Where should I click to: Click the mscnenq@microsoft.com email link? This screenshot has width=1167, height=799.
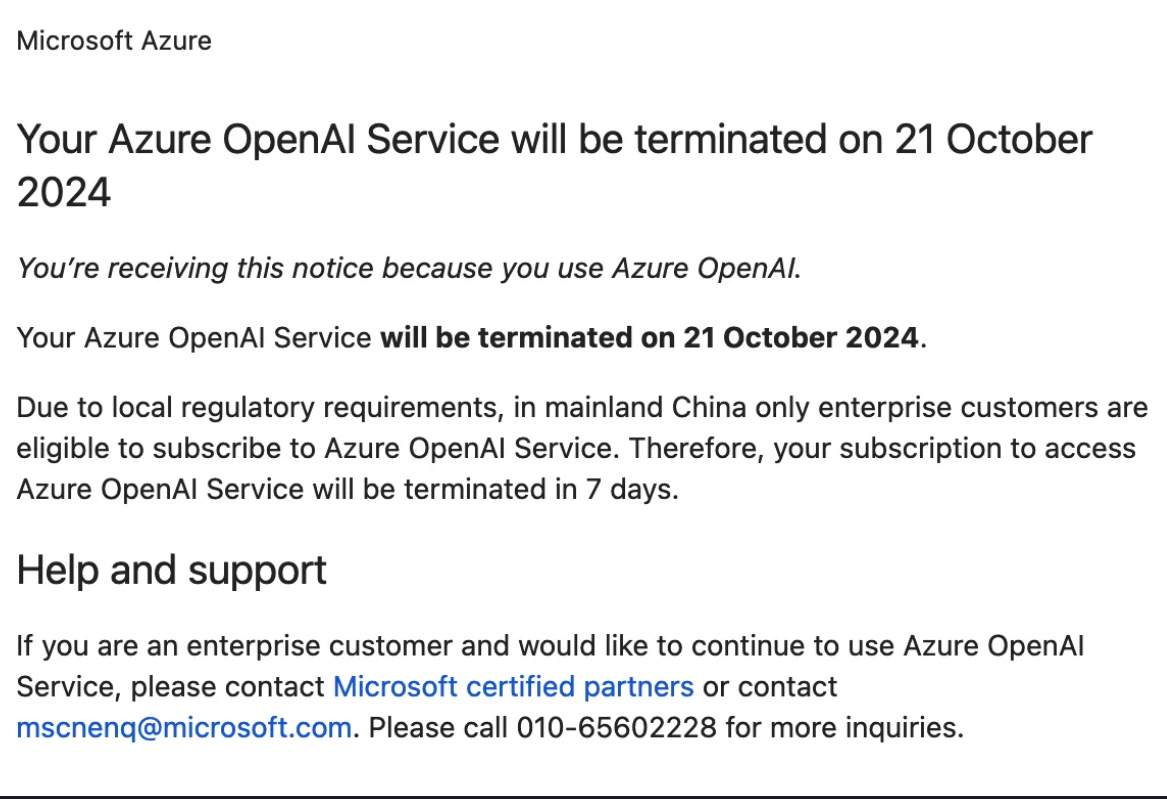pyautogui.click(x=184, y=727)
